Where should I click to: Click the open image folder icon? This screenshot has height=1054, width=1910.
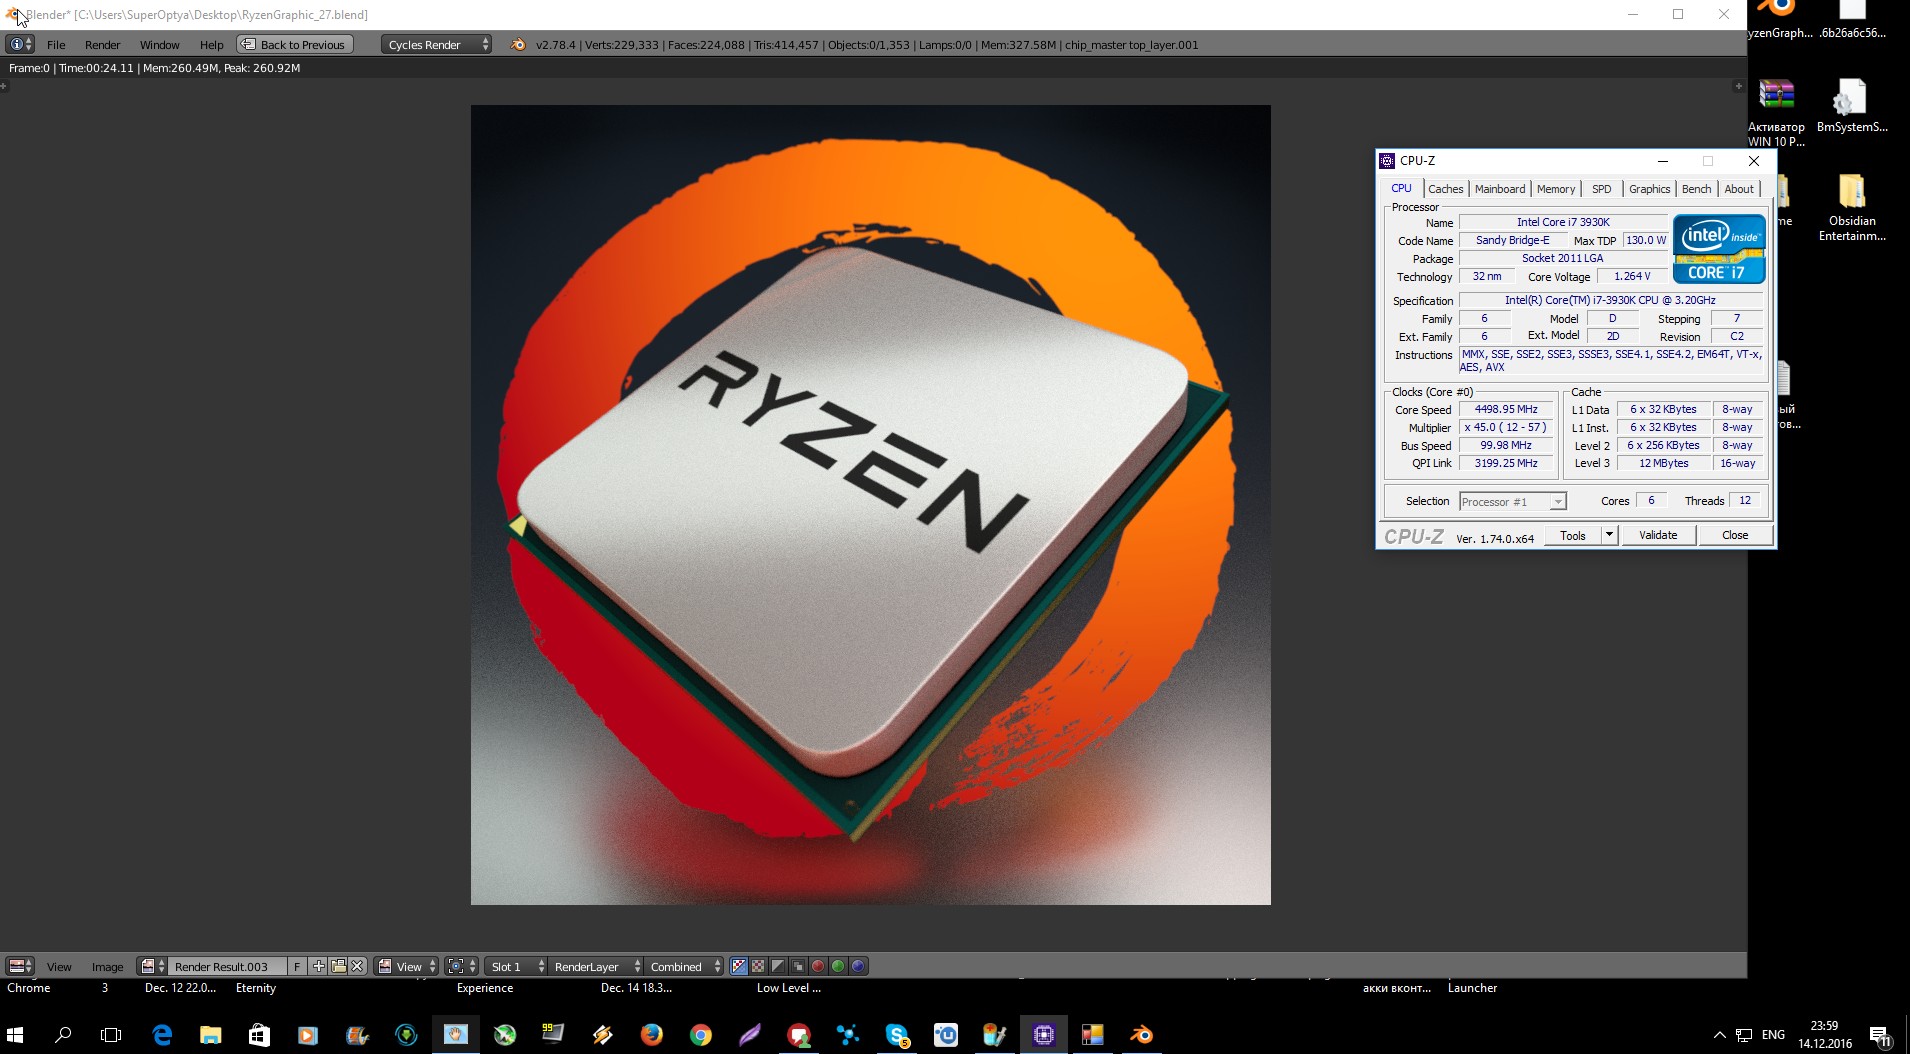click(338, 966)
